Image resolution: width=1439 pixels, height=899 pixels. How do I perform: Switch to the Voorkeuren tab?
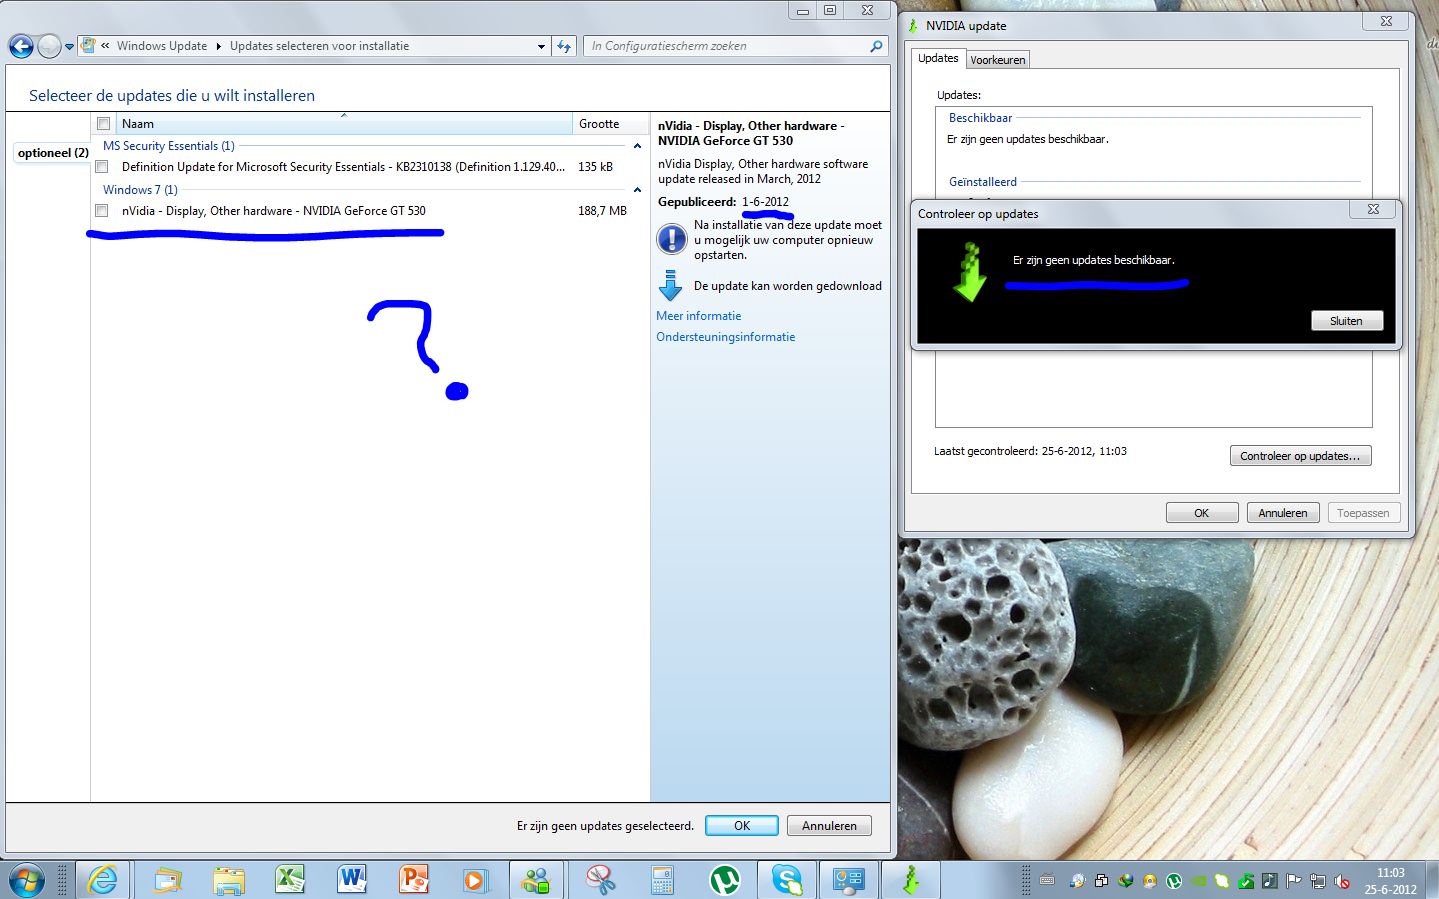(997, 60)
